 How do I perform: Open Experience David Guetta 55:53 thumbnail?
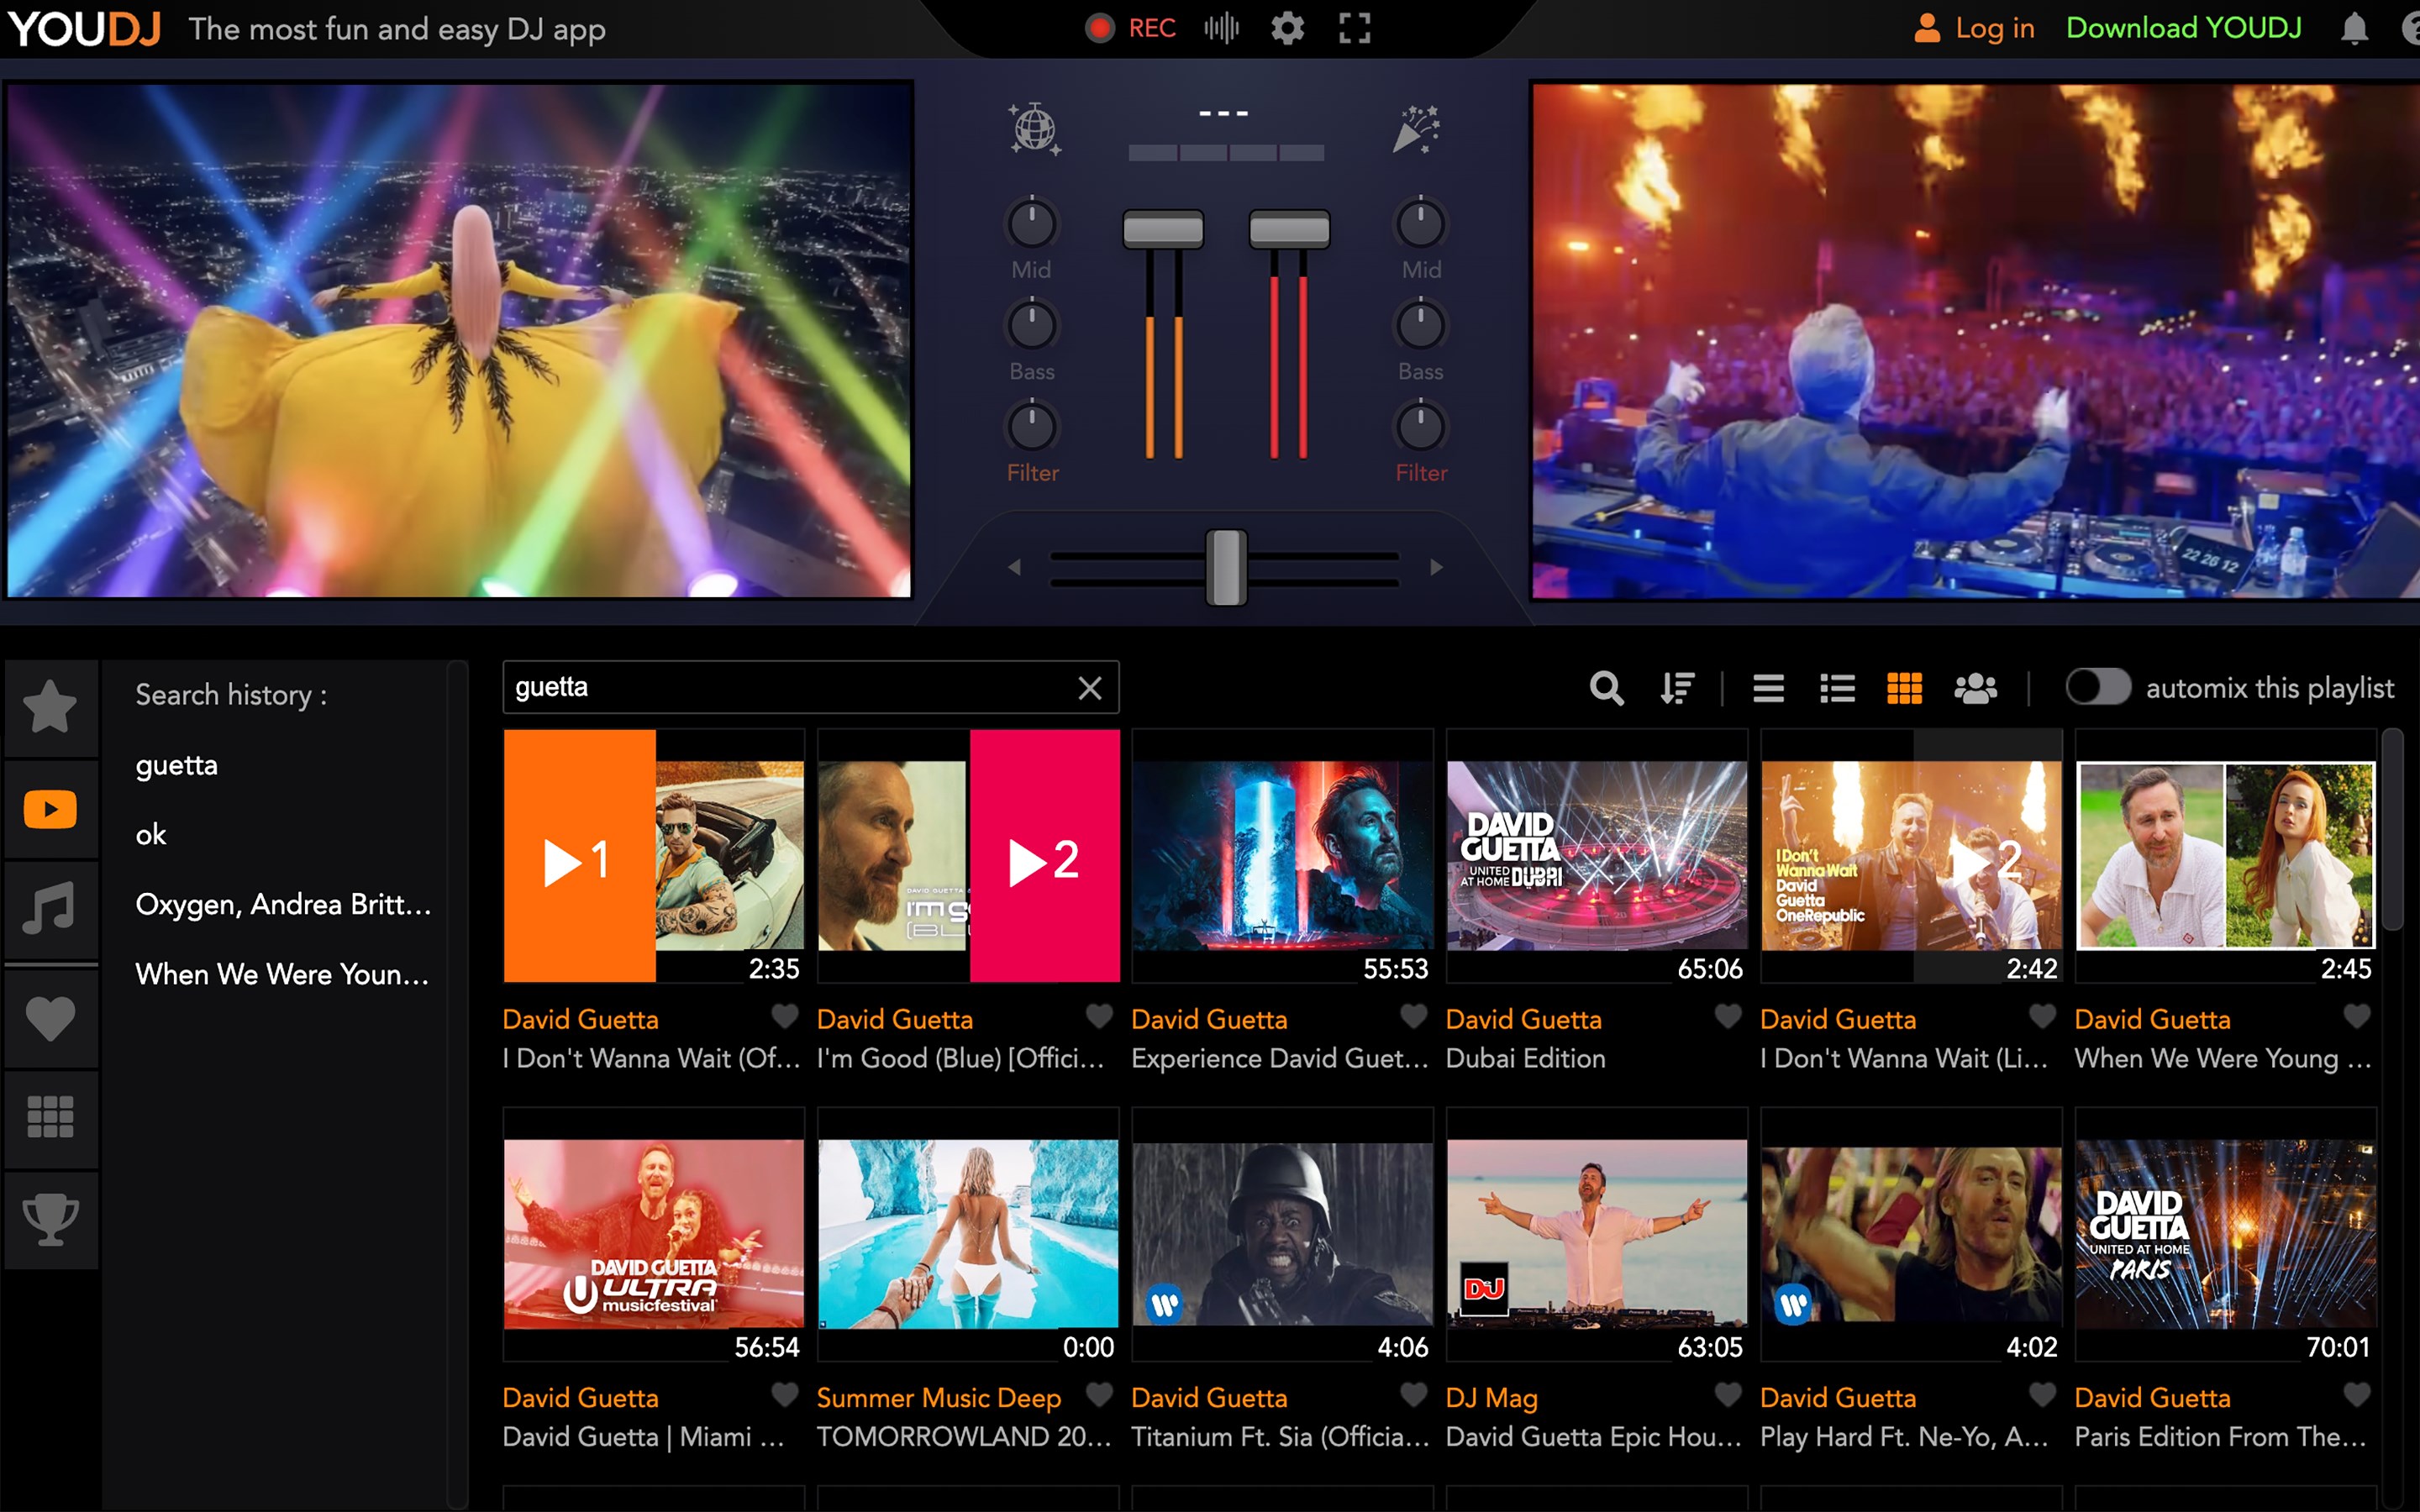(x=1282, y=856)
